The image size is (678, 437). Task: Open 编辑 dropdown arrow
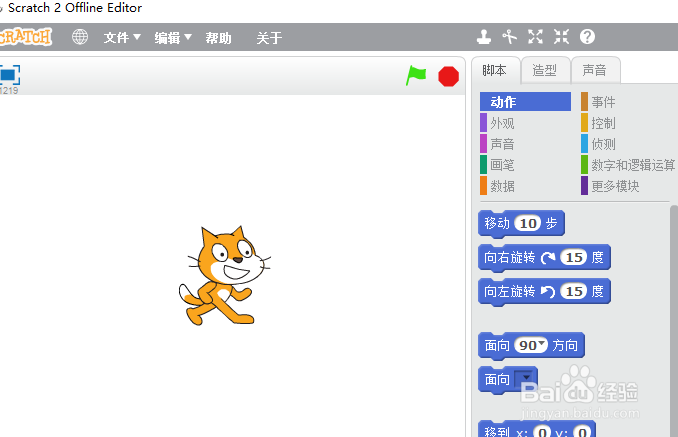pyautogui.click(x=188, y=37)
